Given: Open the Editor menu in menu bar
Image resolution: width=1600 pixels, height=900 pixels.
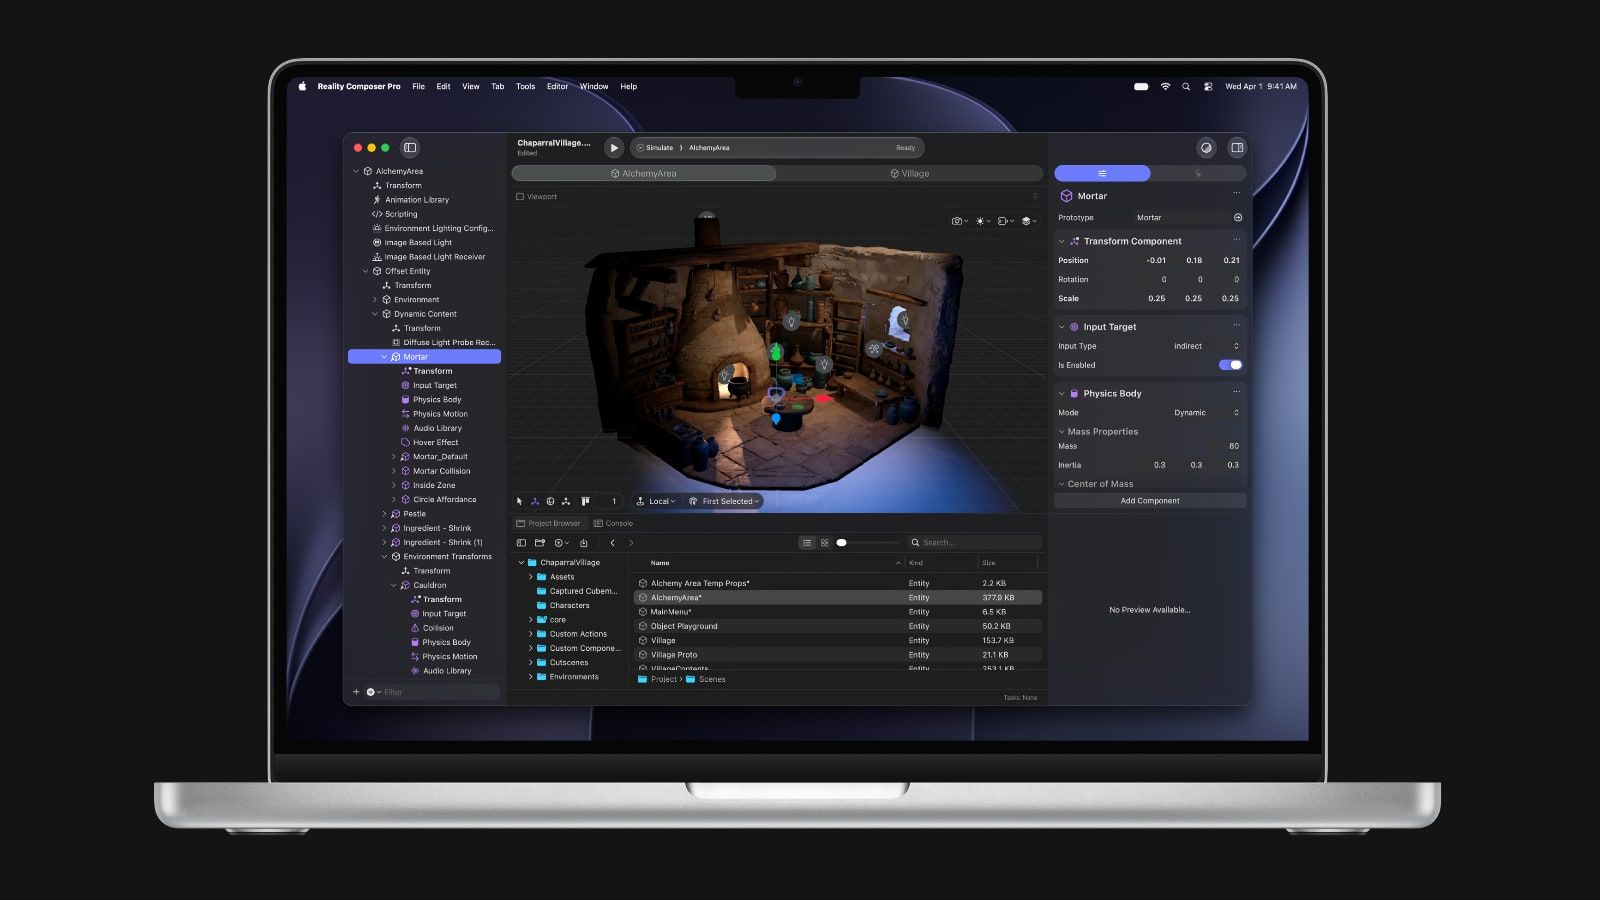Looking at the screenshot, I should (557, 87).
